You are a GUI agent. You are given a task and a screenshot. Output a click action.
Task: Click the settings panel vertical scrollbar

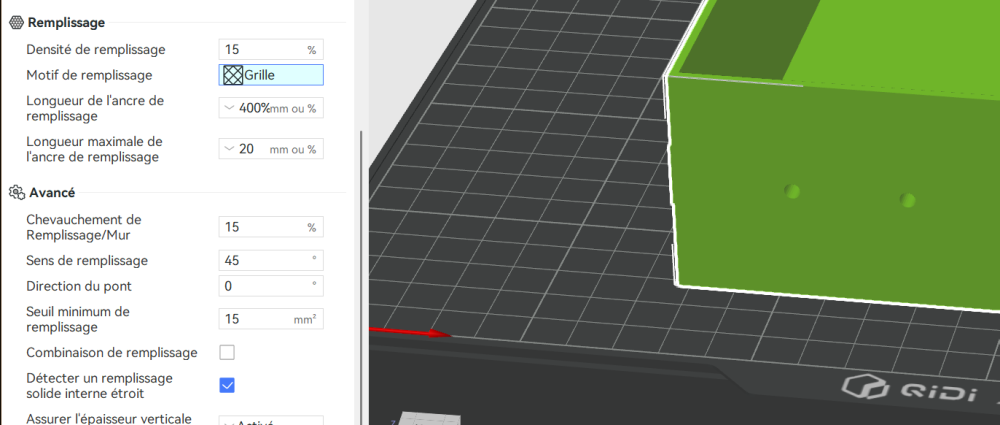click(362, 278)
